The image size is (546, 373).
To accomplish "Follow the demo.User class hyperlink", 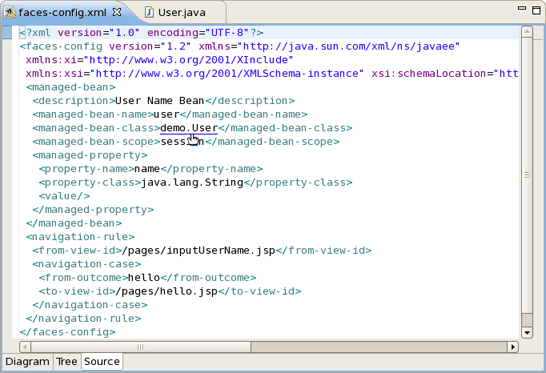I will (189, 128).
